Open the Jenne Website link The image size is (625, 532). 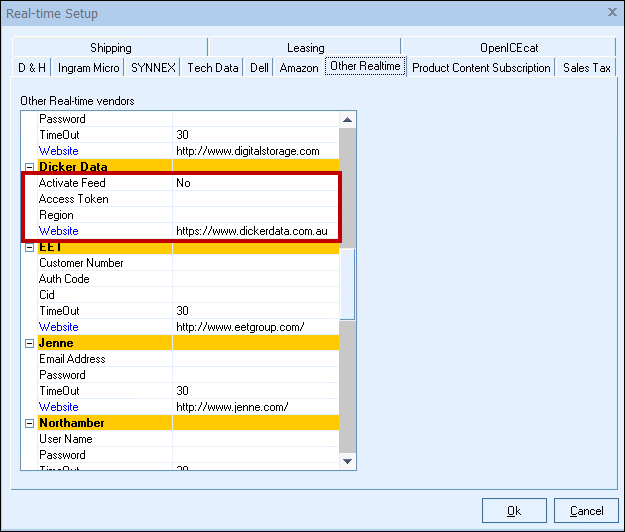tap(59, 407)
